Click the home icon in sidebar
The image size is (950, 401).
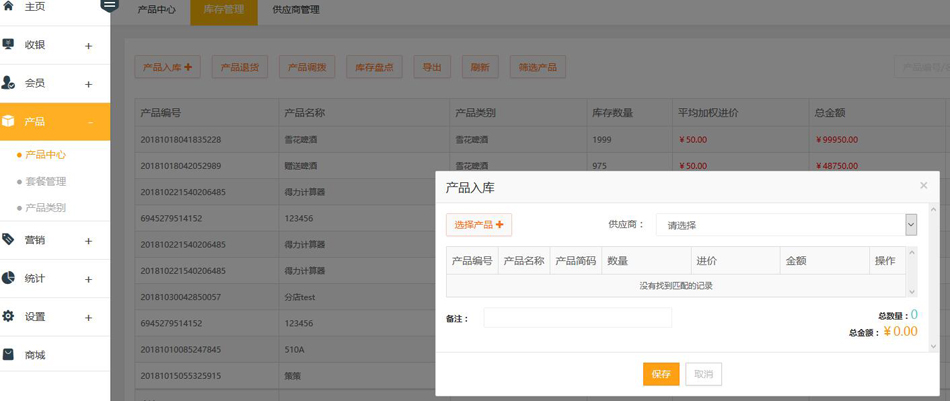point(8,6)
